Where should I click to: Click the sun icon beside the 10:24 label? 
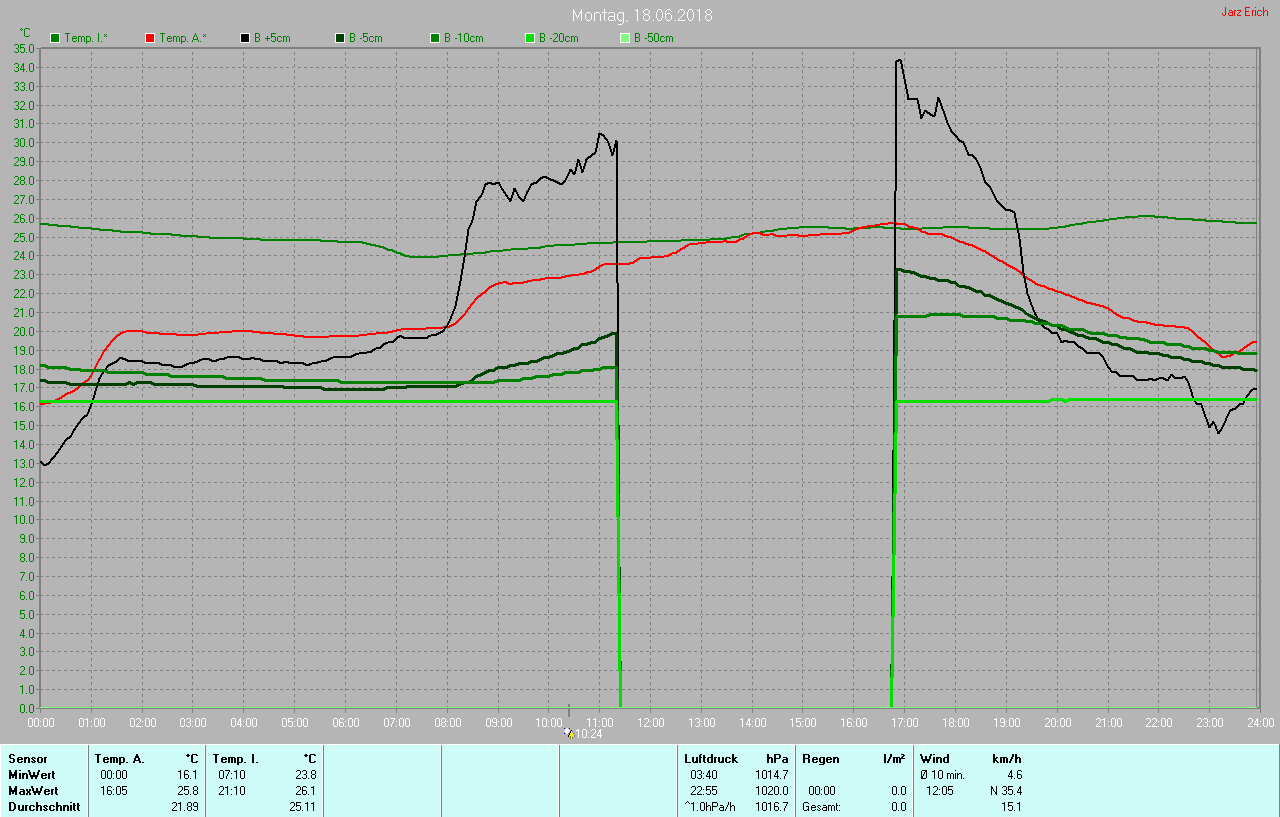tap(569, 733)
